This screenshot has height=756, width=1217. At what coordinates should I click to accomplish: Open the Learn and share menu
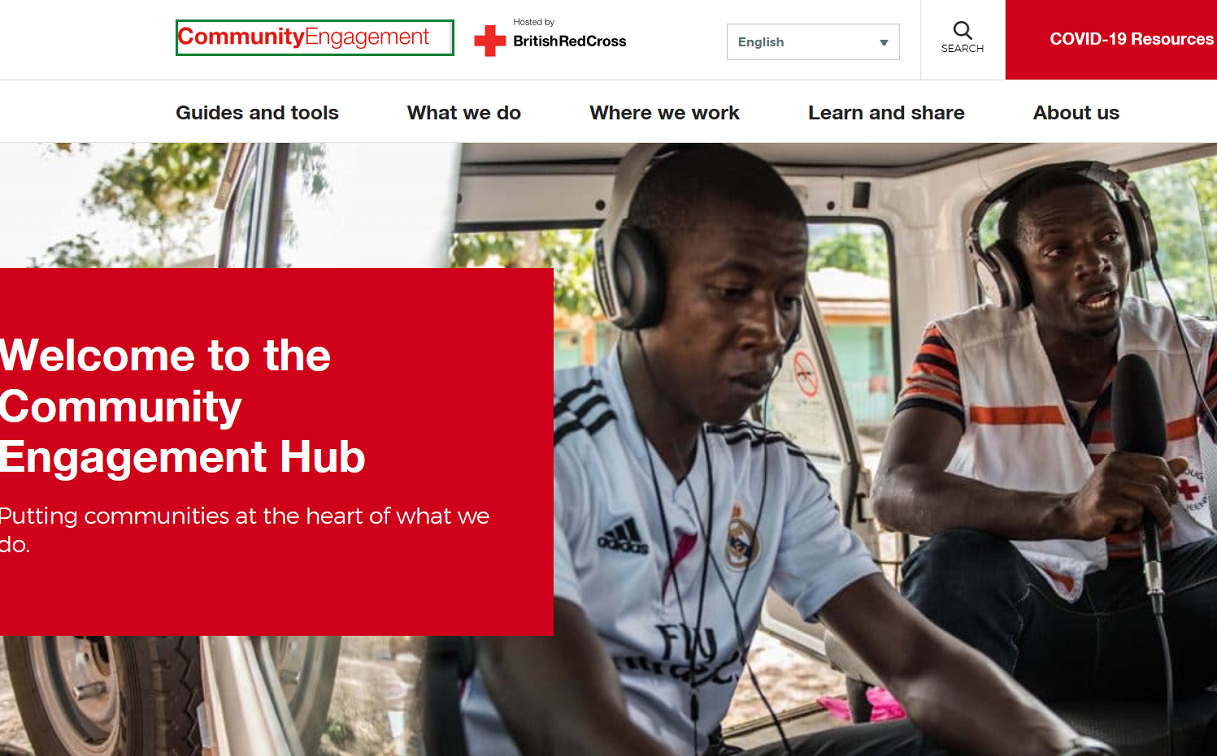click(886, 113)
